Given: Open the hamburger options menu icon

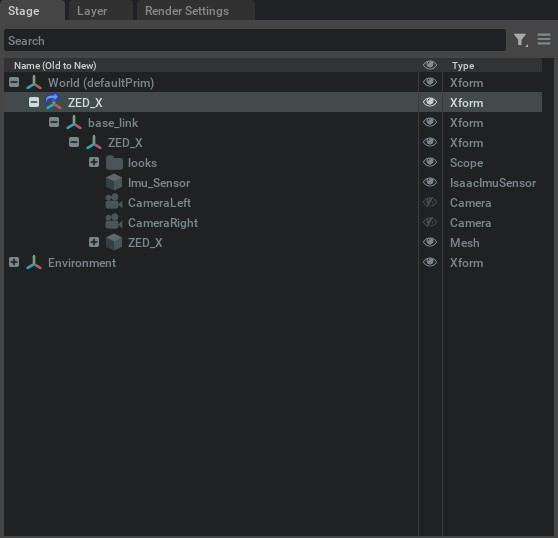Looking at the screenshot, I should click(544, 39).
